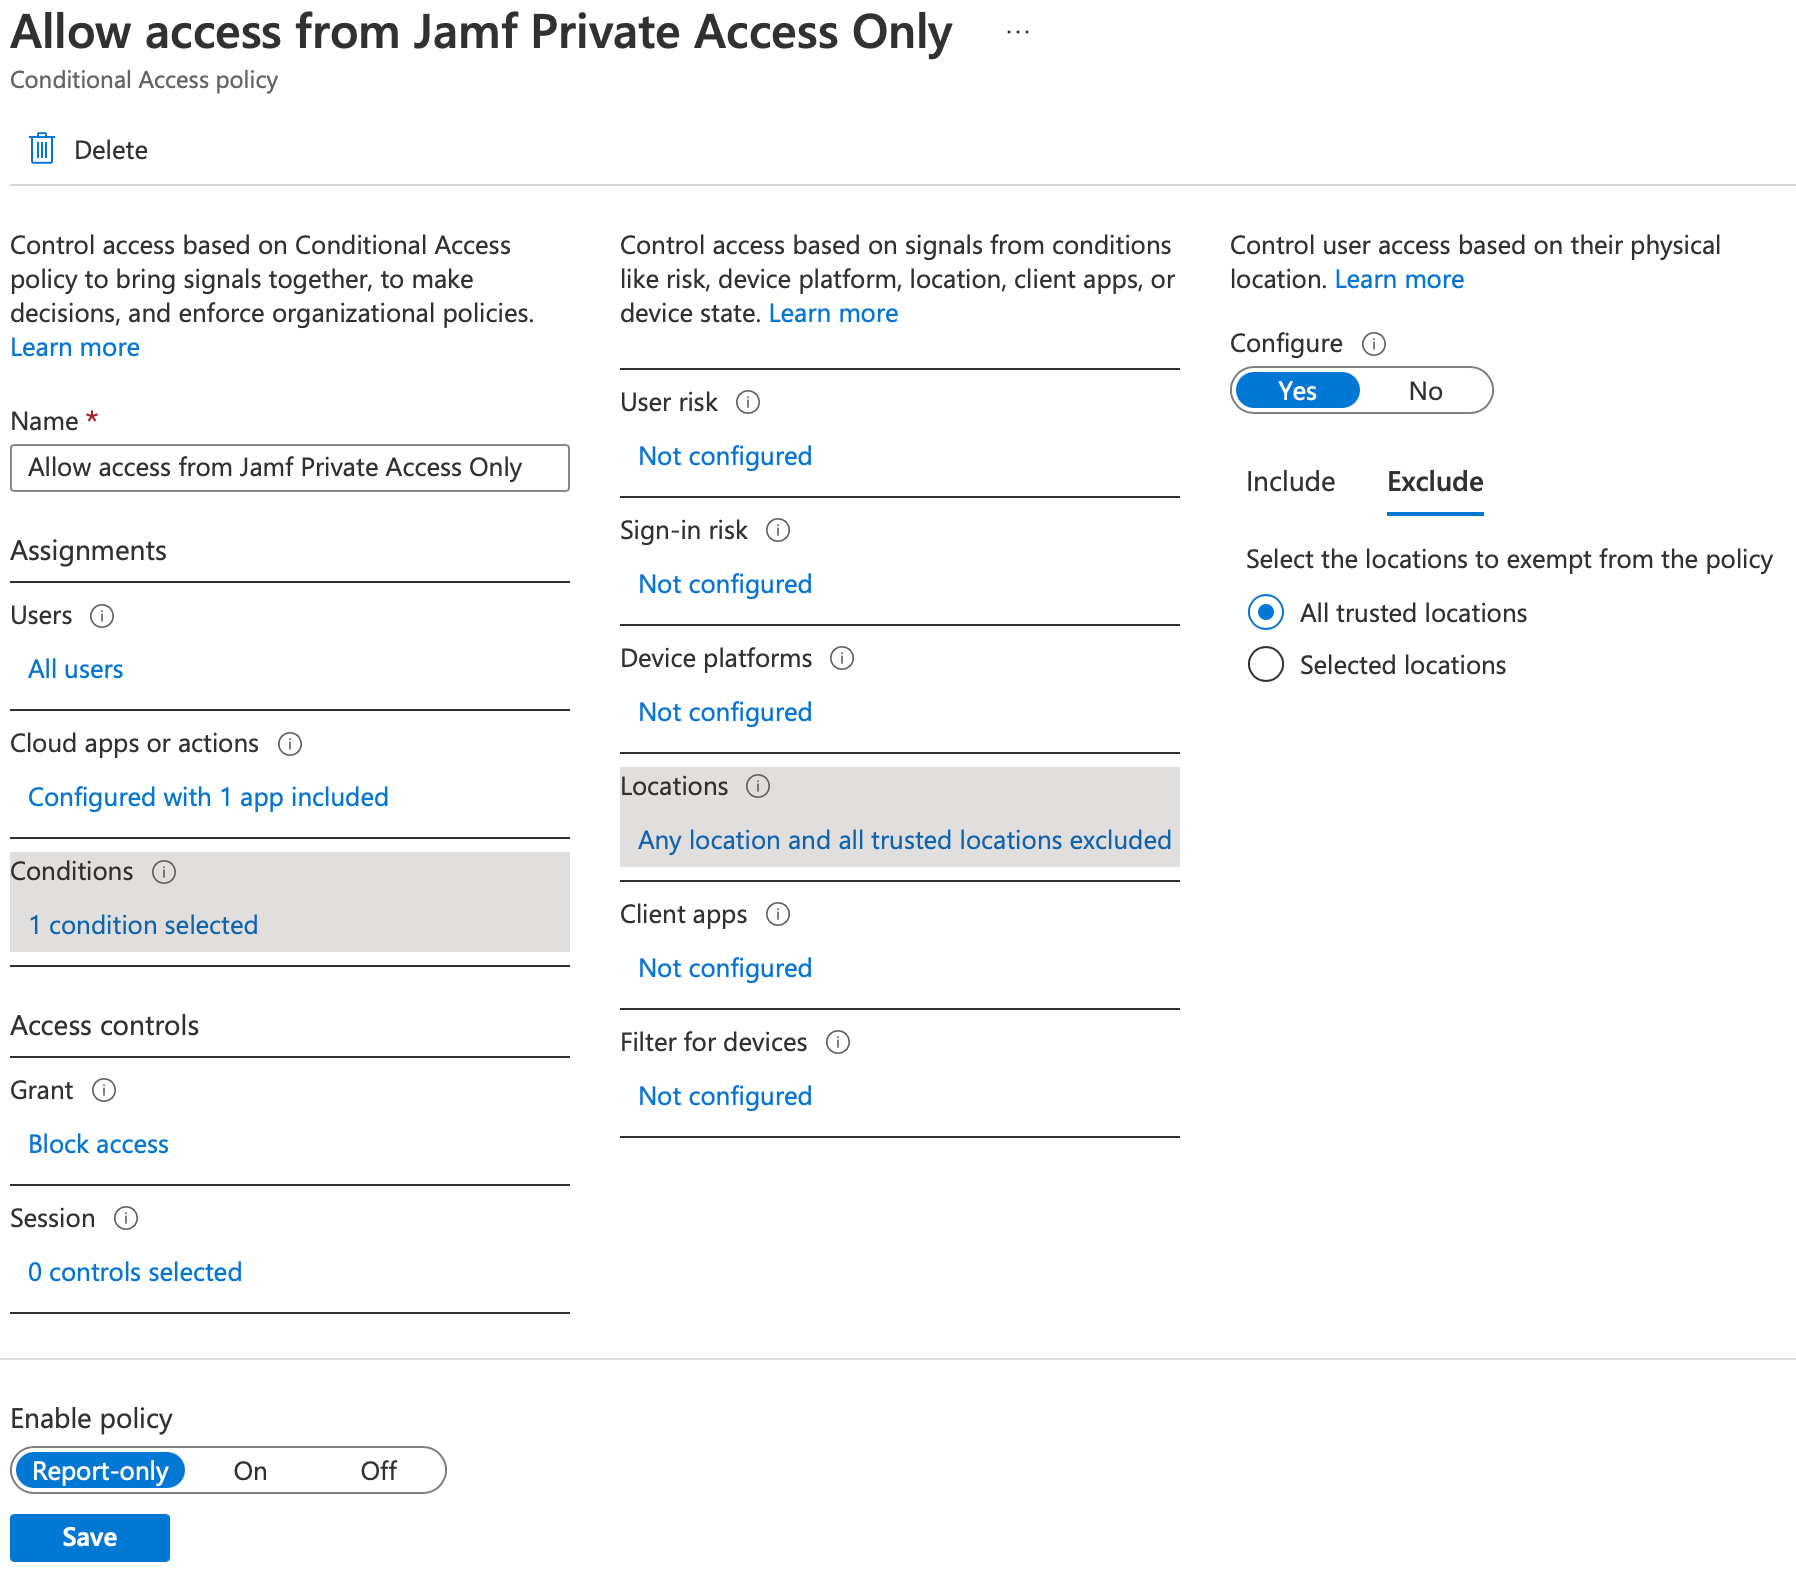Viewport: 1796px width, 1596px height.
Task: Click the Enable policy label
Action: click(x=91, y=1419)
